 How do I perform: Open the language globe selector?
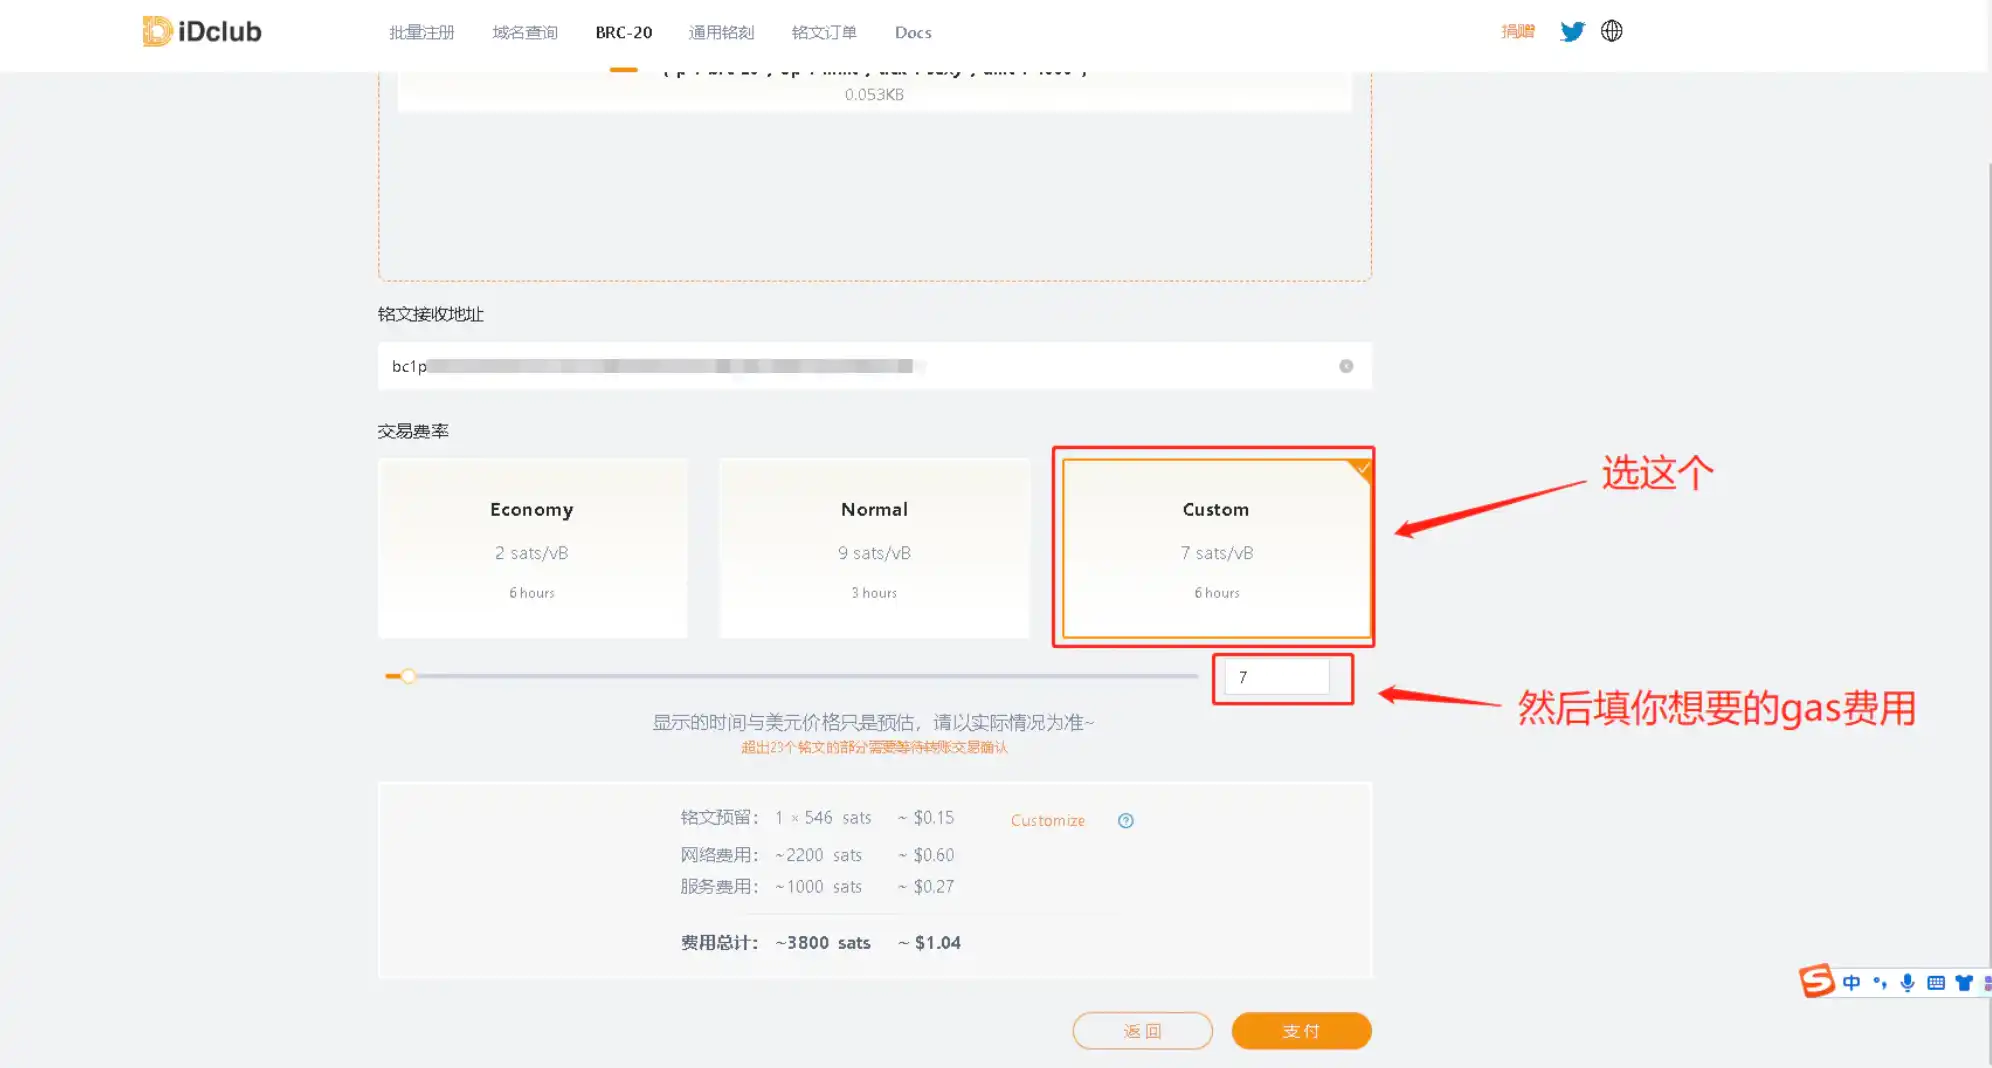(1611, 31)
